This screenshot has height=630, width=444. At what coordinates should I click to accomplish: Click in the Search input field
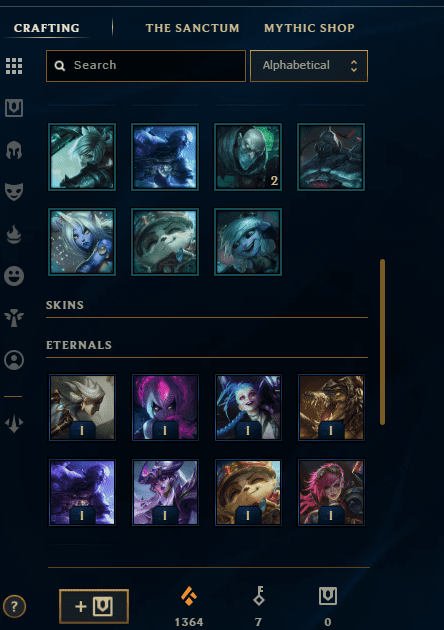pos(146,66)
